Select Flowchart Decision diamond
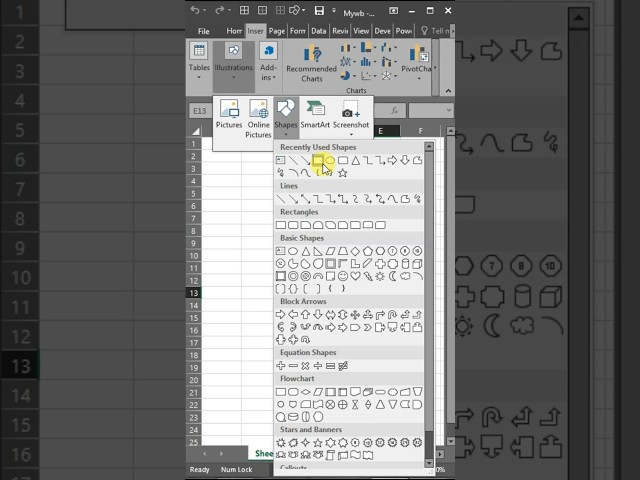The width and height of the screenshot is (640, 480). coord(305,392)
